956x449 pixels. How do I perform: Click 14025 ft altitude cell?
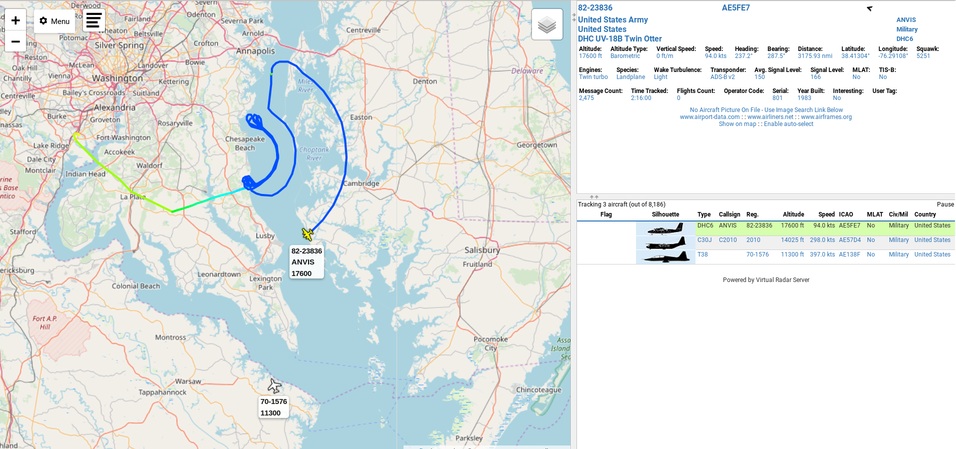click(794, 240)
